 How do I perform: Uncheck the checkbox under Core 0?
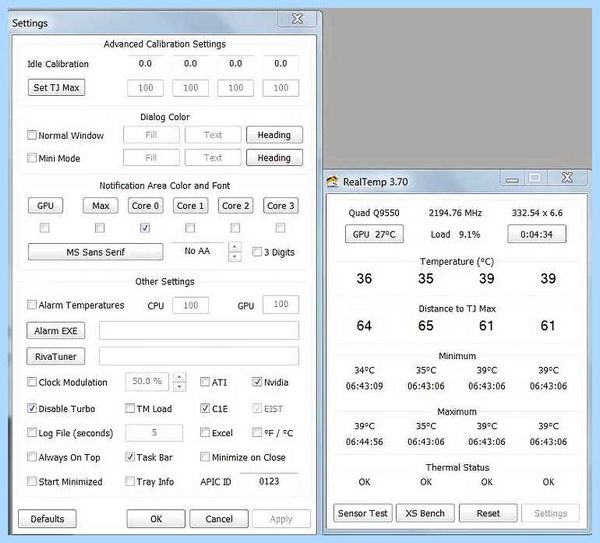145,228
